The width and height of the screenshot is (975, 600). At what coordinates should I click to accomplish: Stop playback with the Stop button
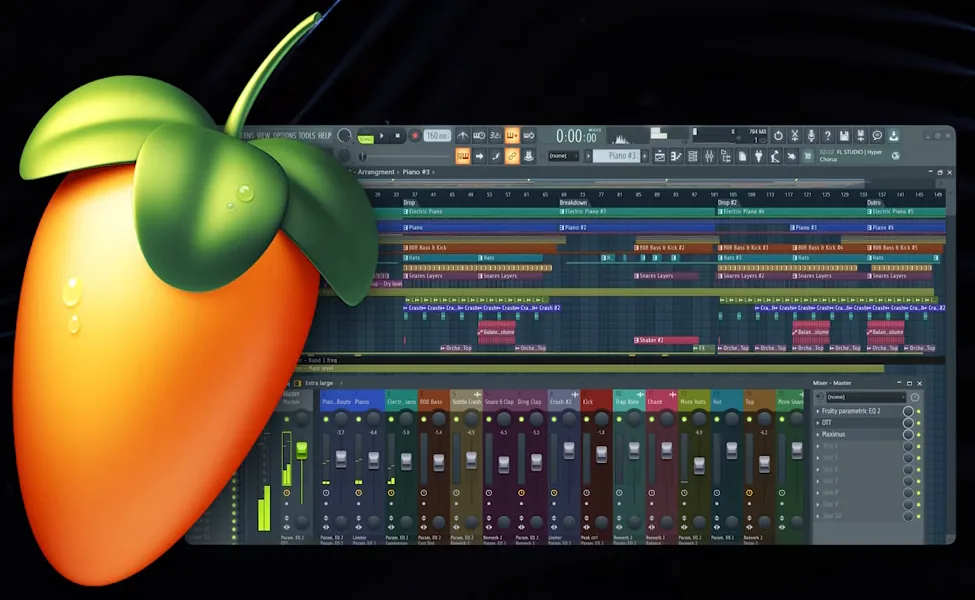398,136
